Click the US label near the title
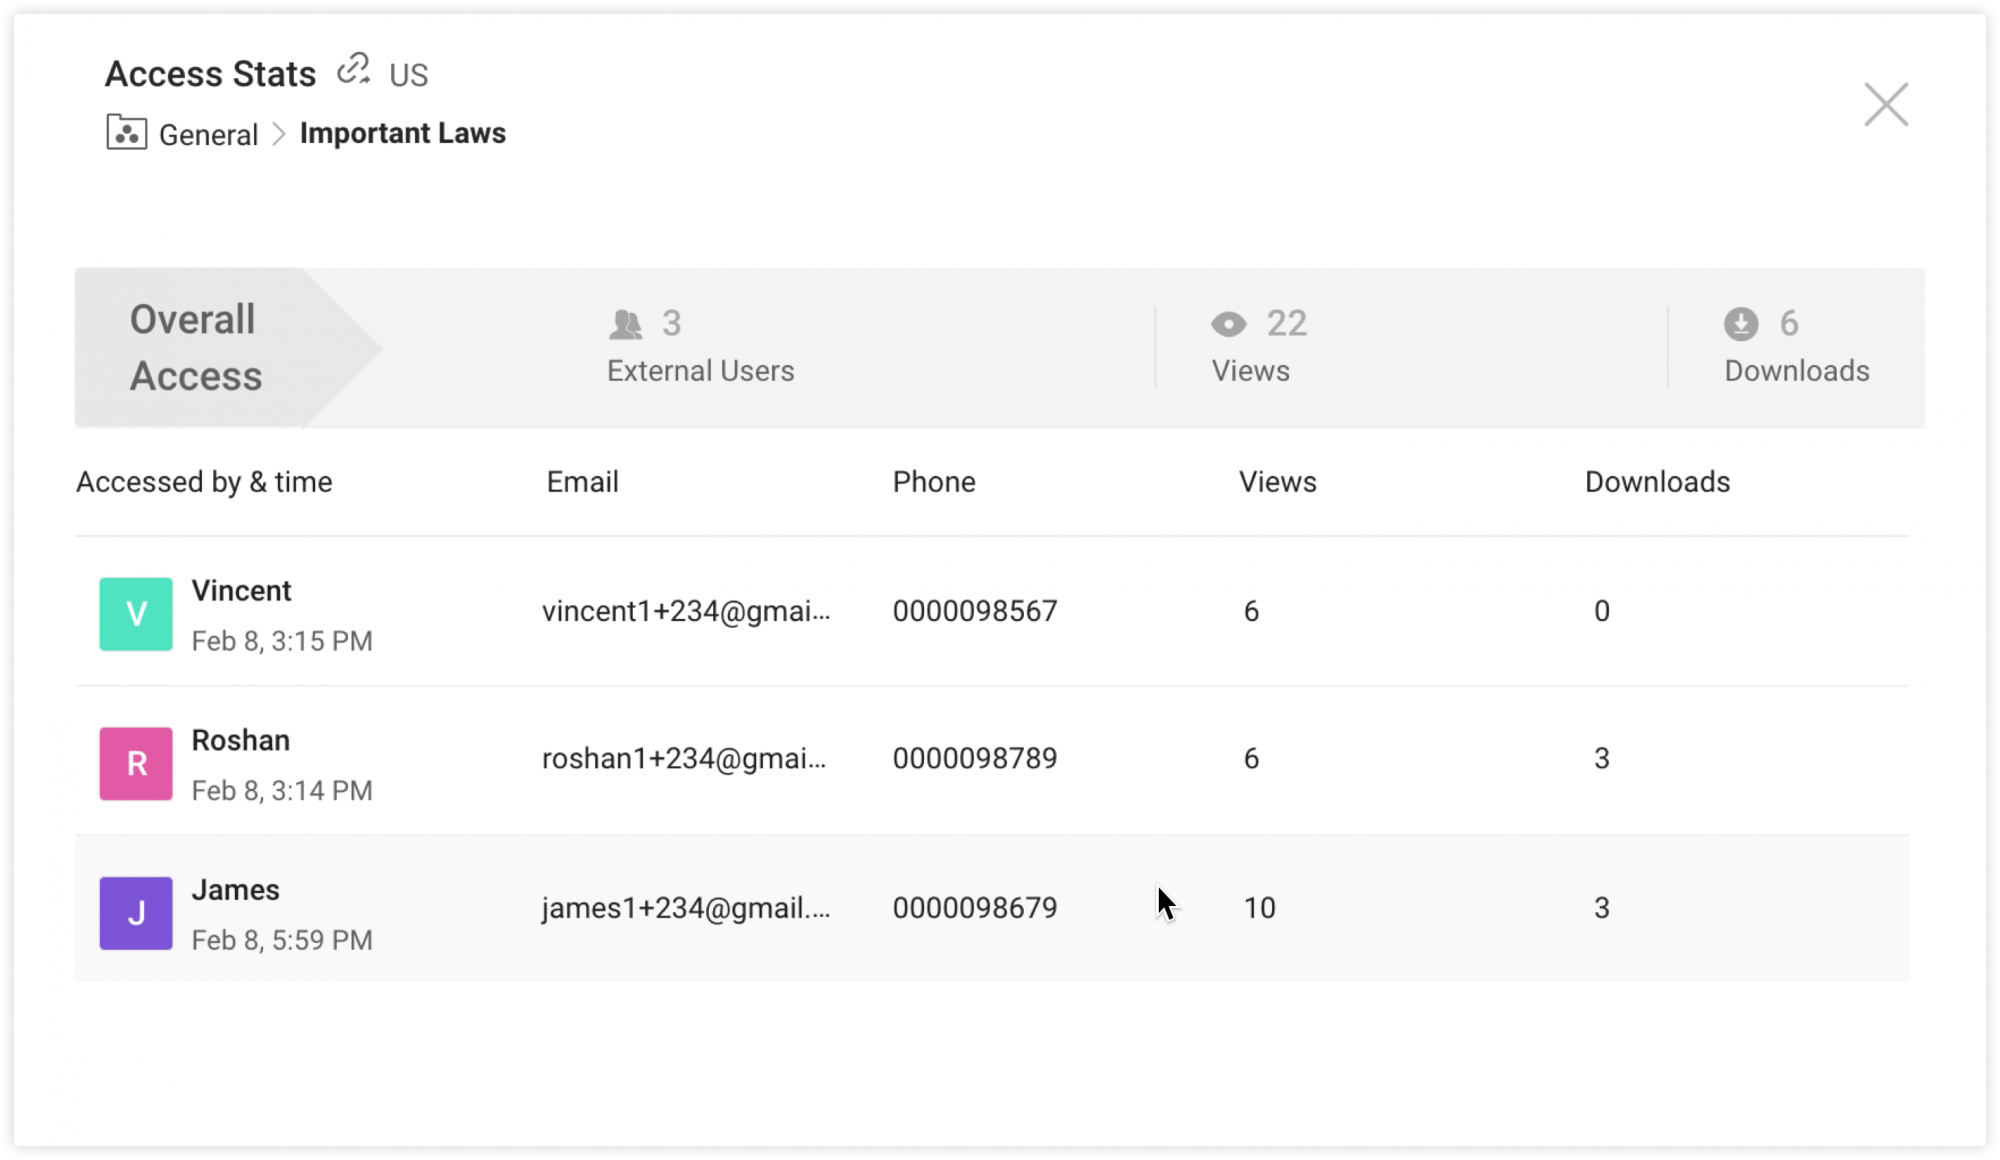 [407, 73]
